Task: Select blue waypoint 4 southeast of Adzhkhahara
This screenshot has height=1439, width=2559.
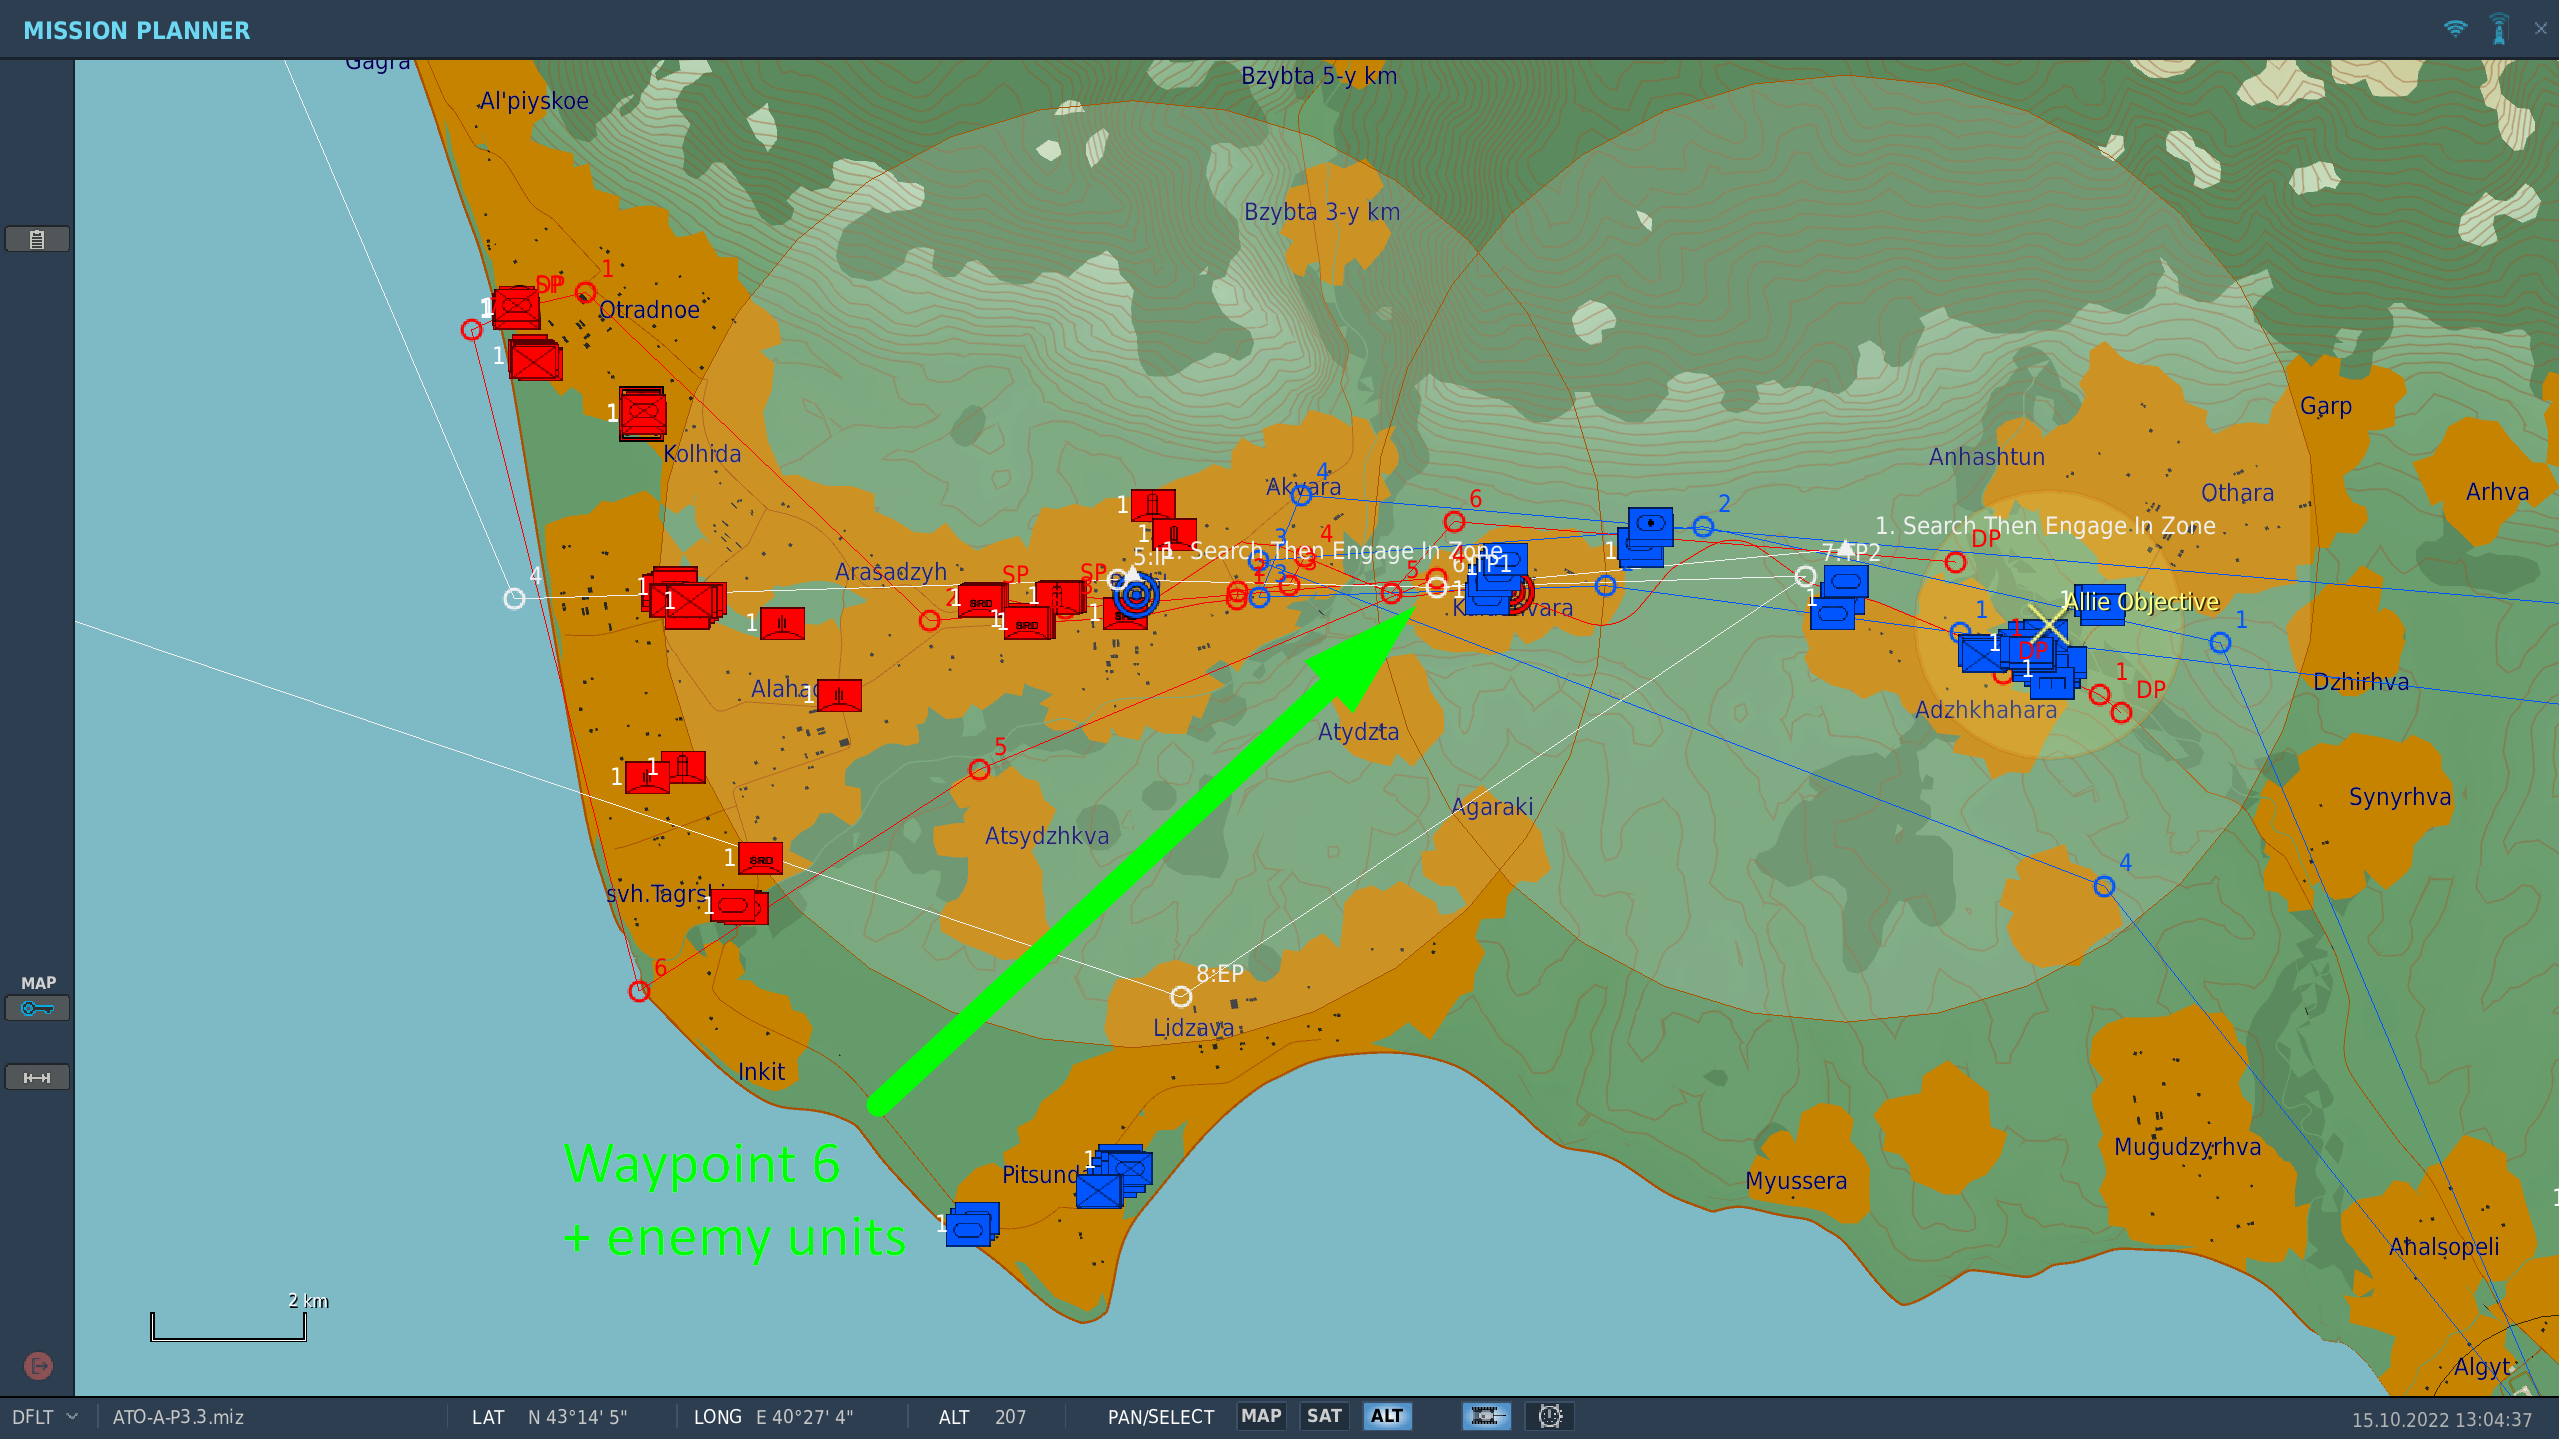Action: tap(2104, 886)
